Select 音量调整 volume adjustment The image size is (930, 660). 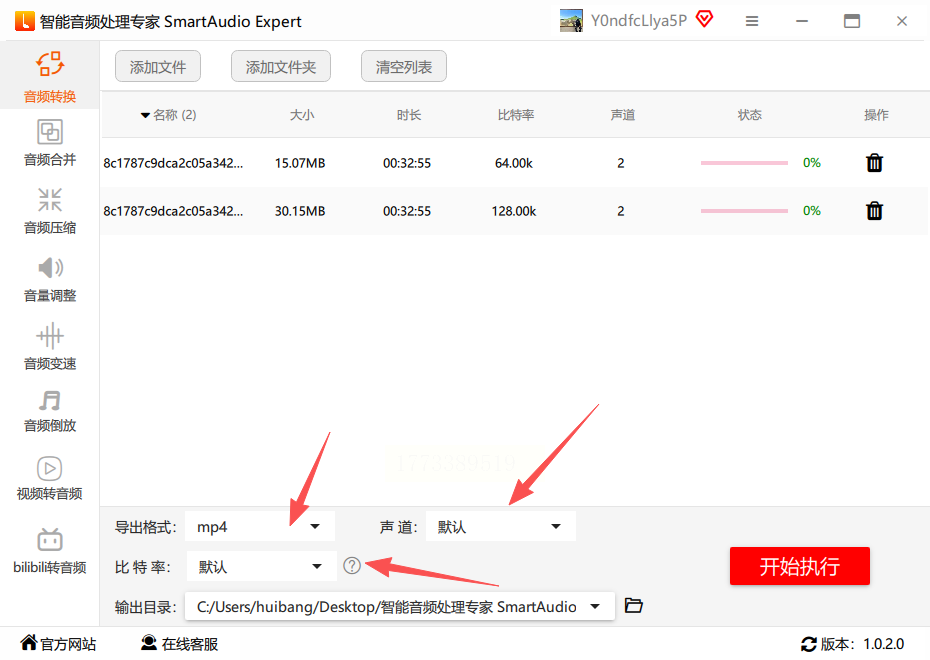50,279
